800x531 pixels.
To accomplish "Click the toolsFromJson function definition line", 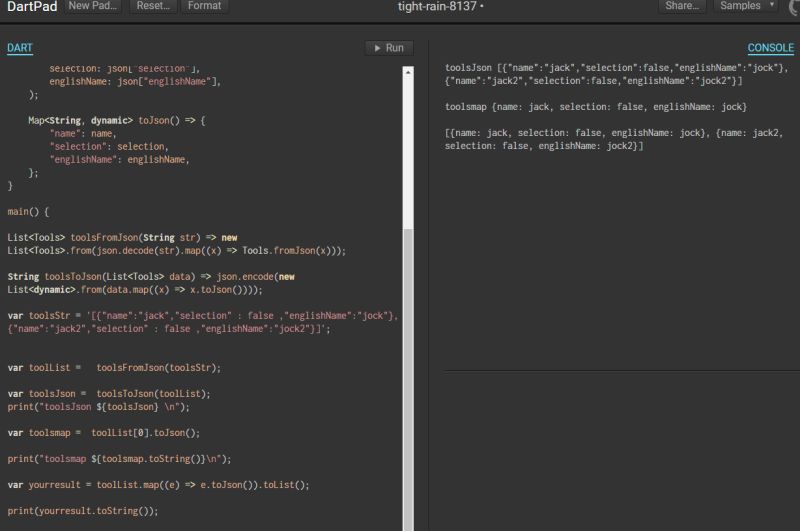I will pos(177,244).
